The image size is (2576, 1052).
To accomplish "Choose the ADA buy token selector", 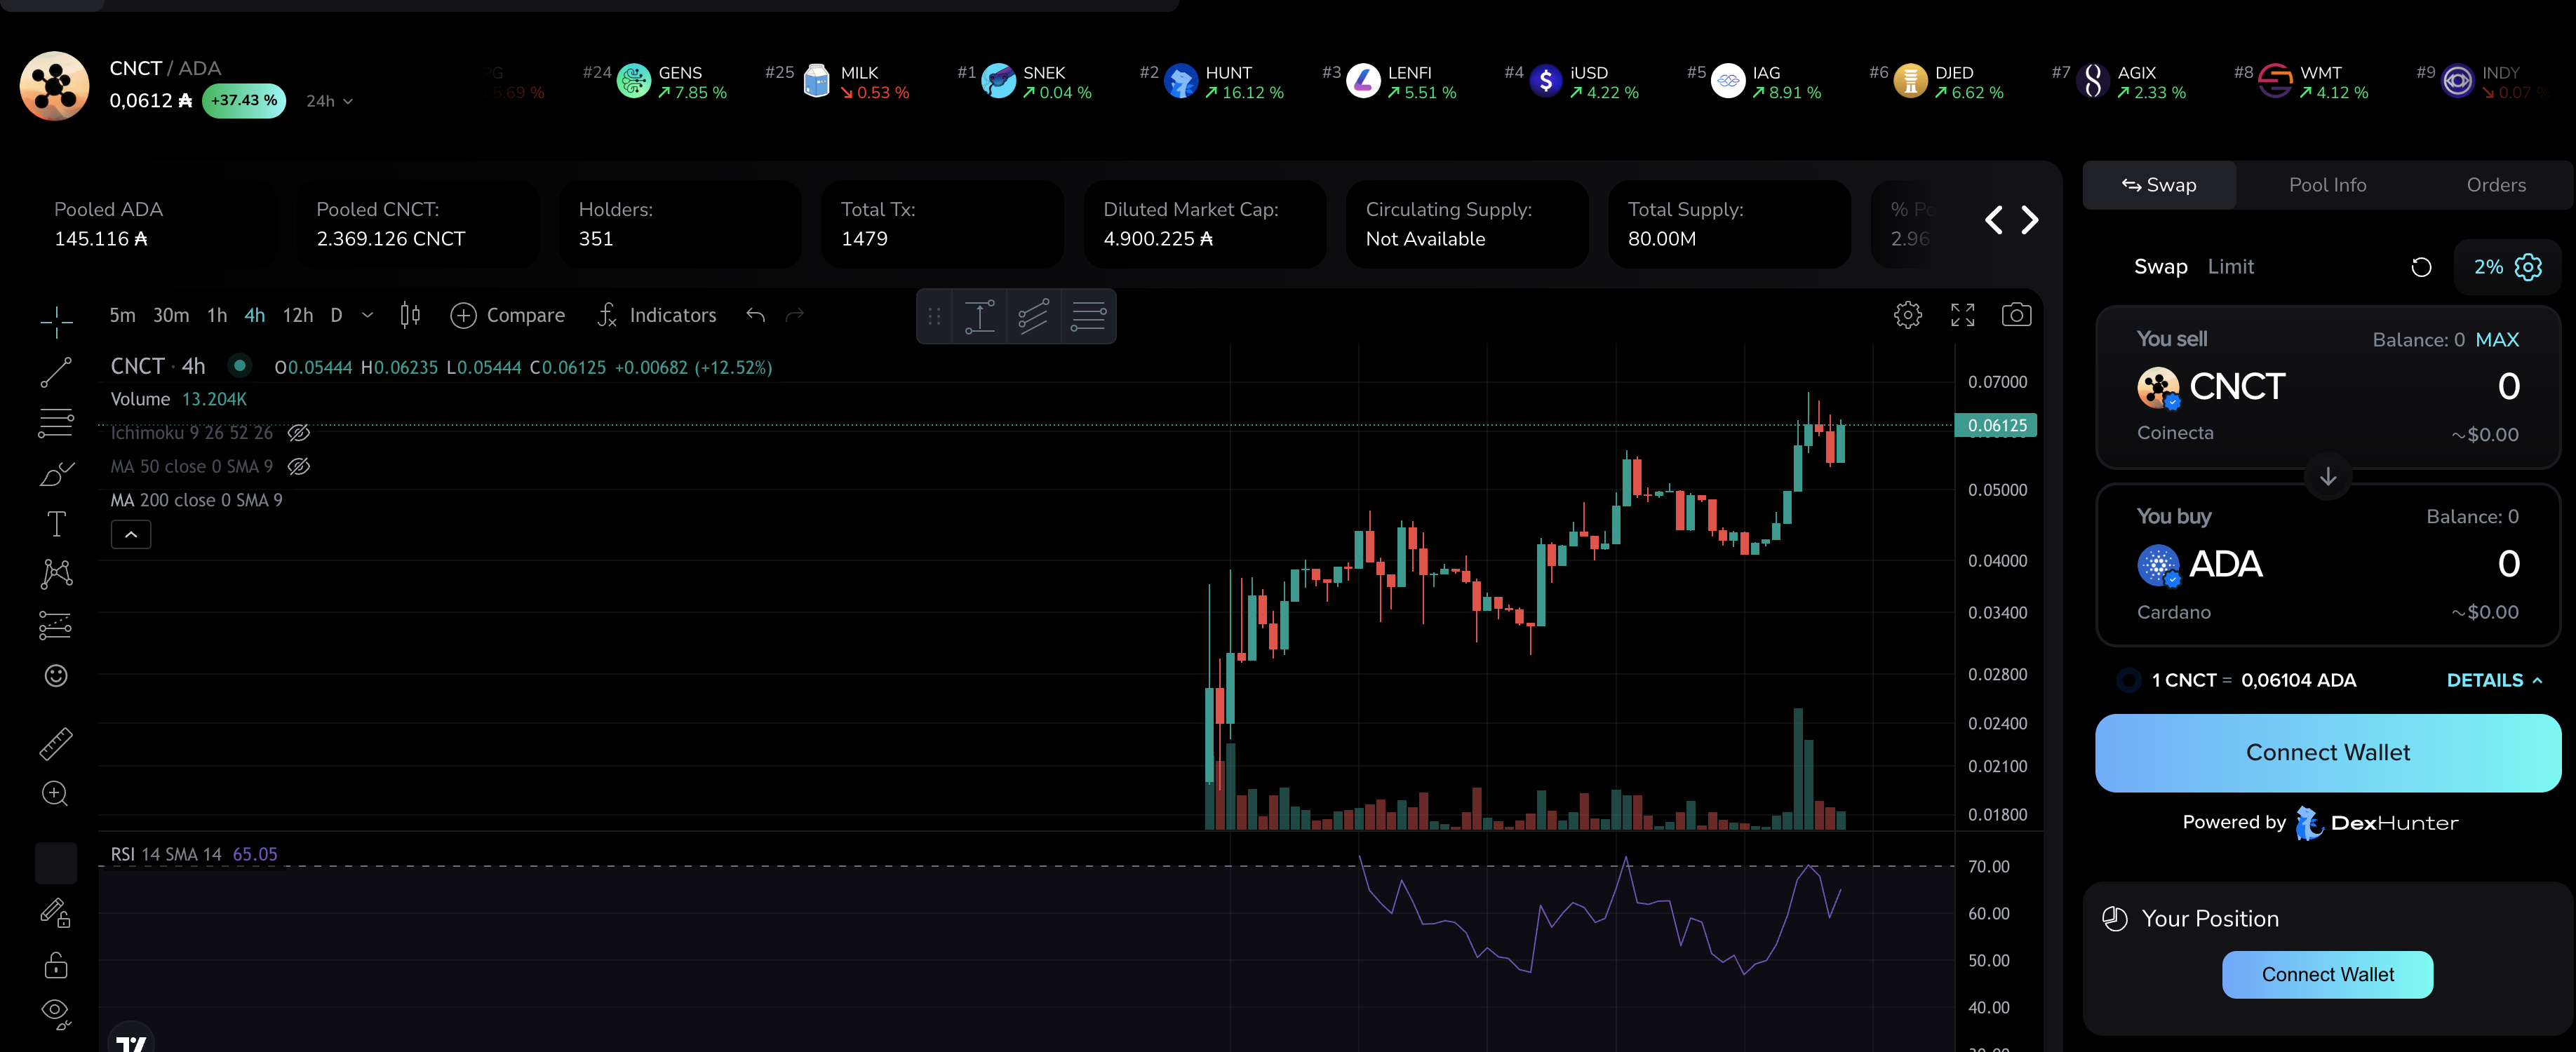I will click(x=2199, y=565).
